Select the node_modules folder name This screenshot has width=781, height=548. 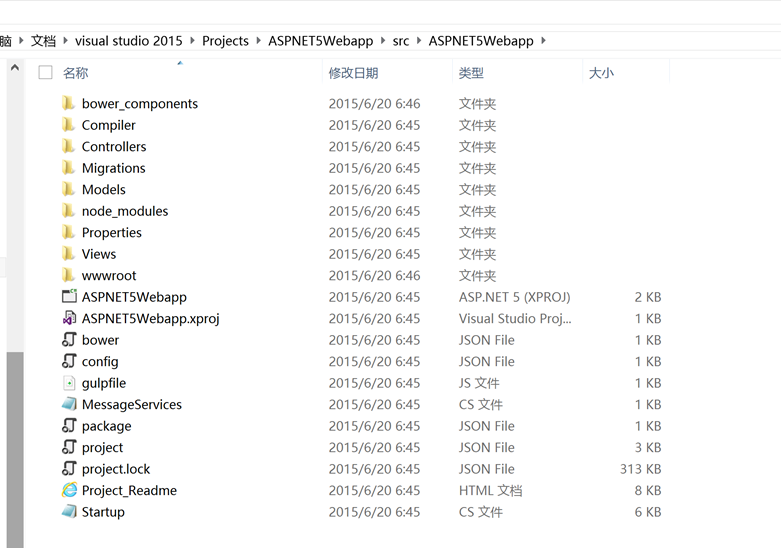[125, 211]
